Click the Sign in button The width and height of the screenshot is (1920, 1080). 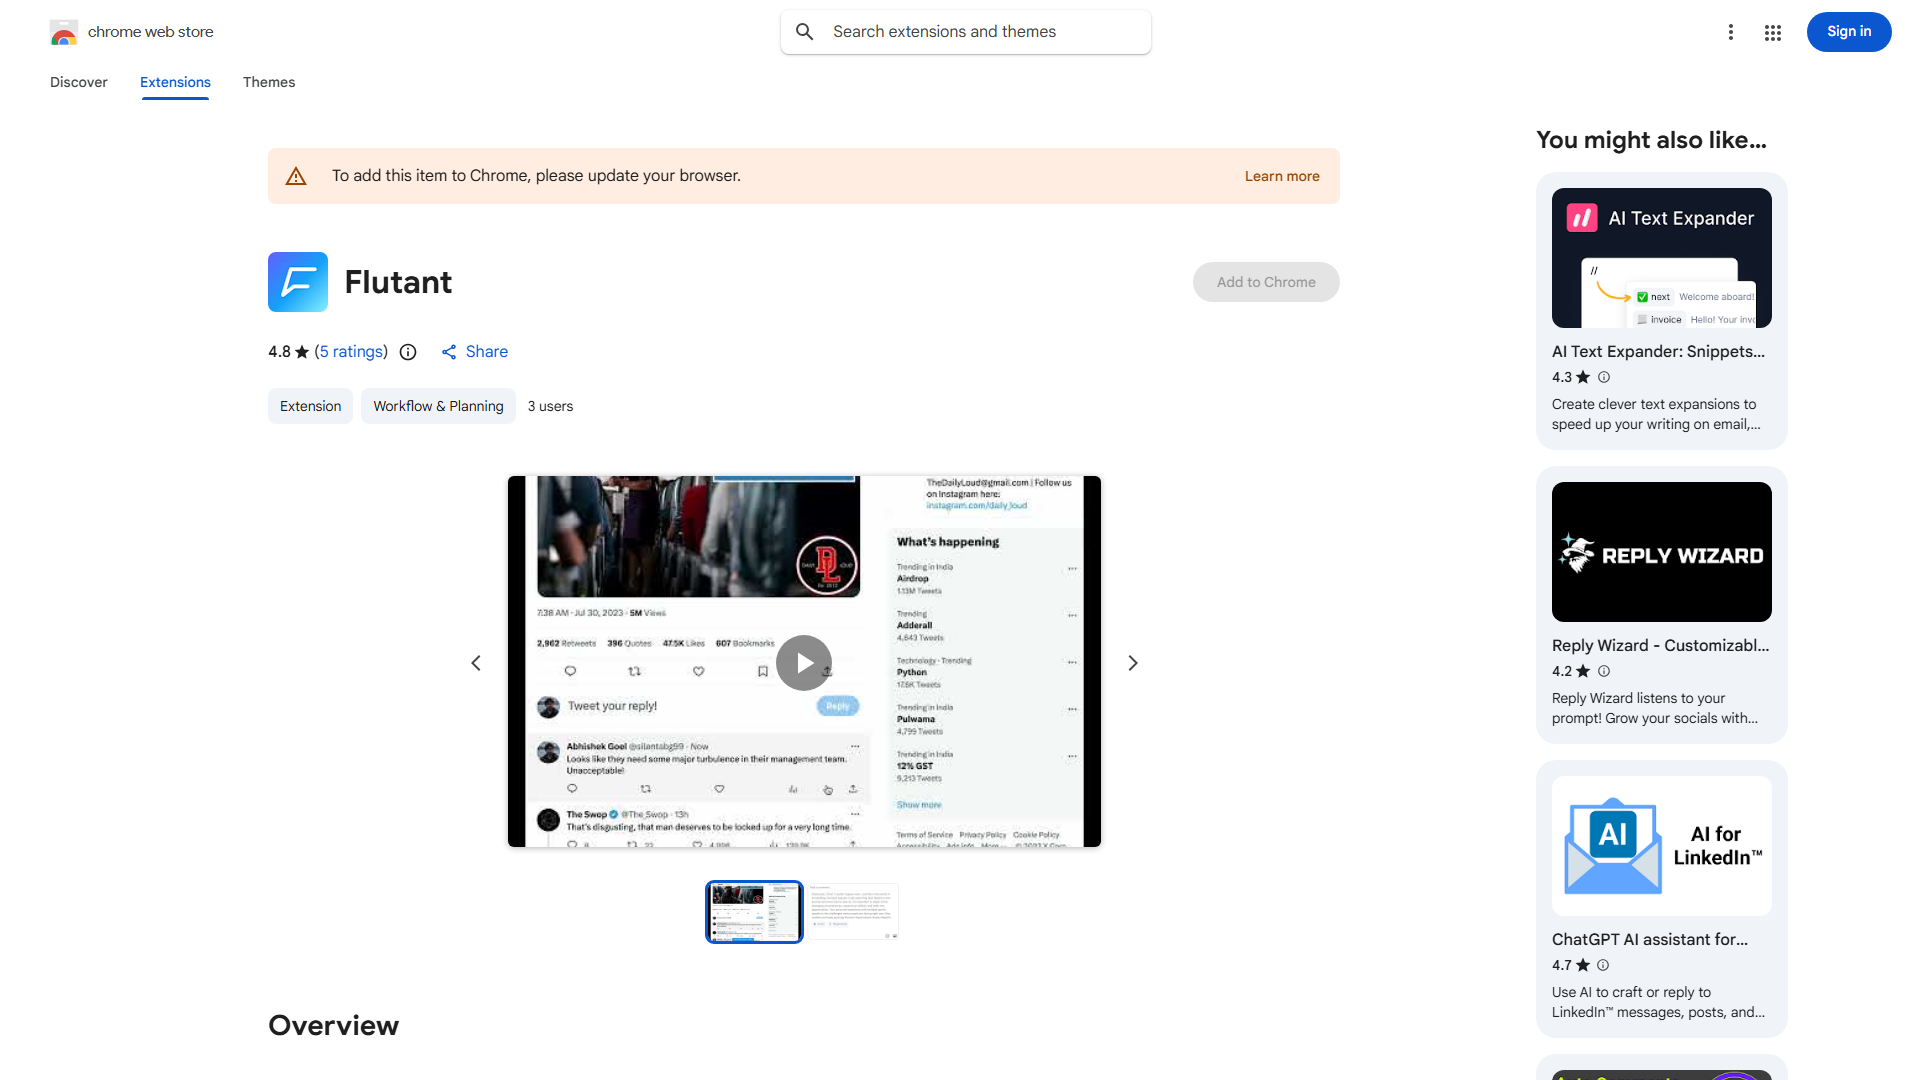click(1848, 31)
